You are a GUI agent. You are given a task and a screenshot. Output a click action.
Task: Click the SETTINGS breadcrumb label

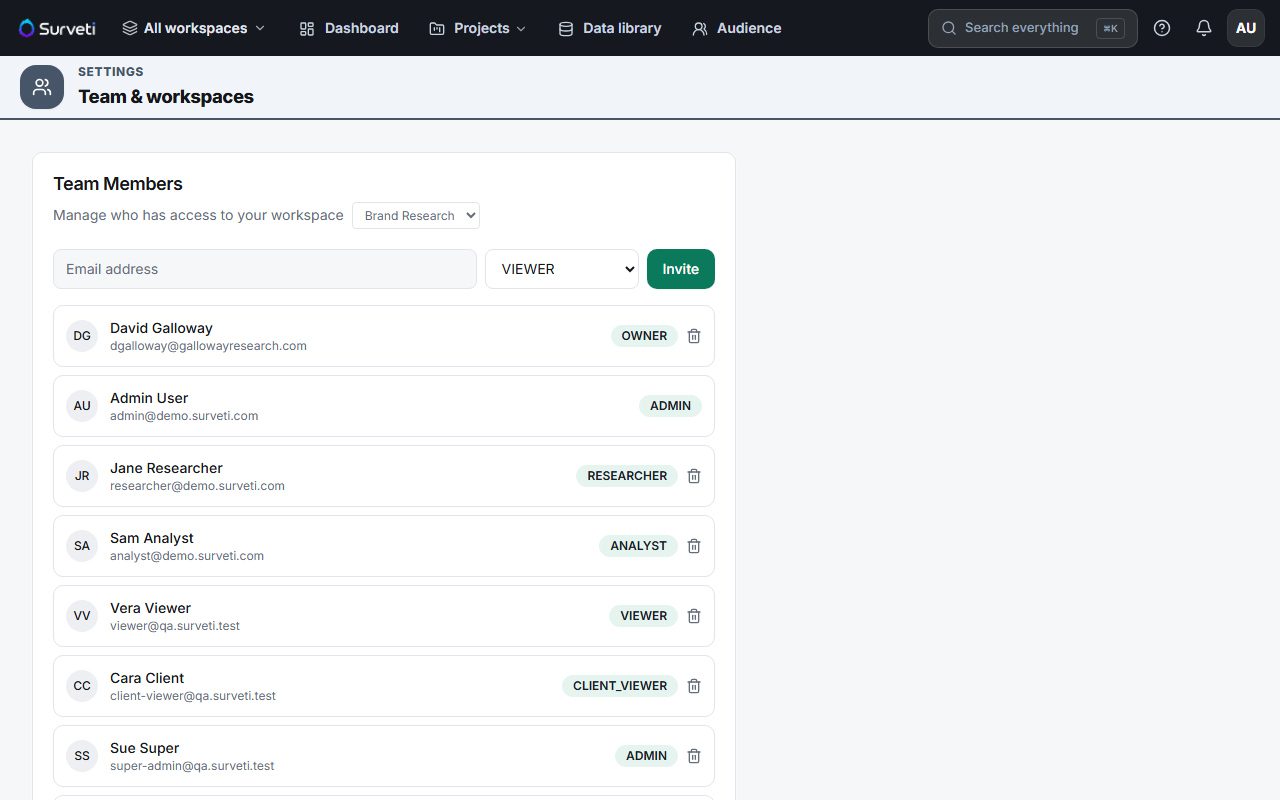pyautogui.click(x=111, y=72)
